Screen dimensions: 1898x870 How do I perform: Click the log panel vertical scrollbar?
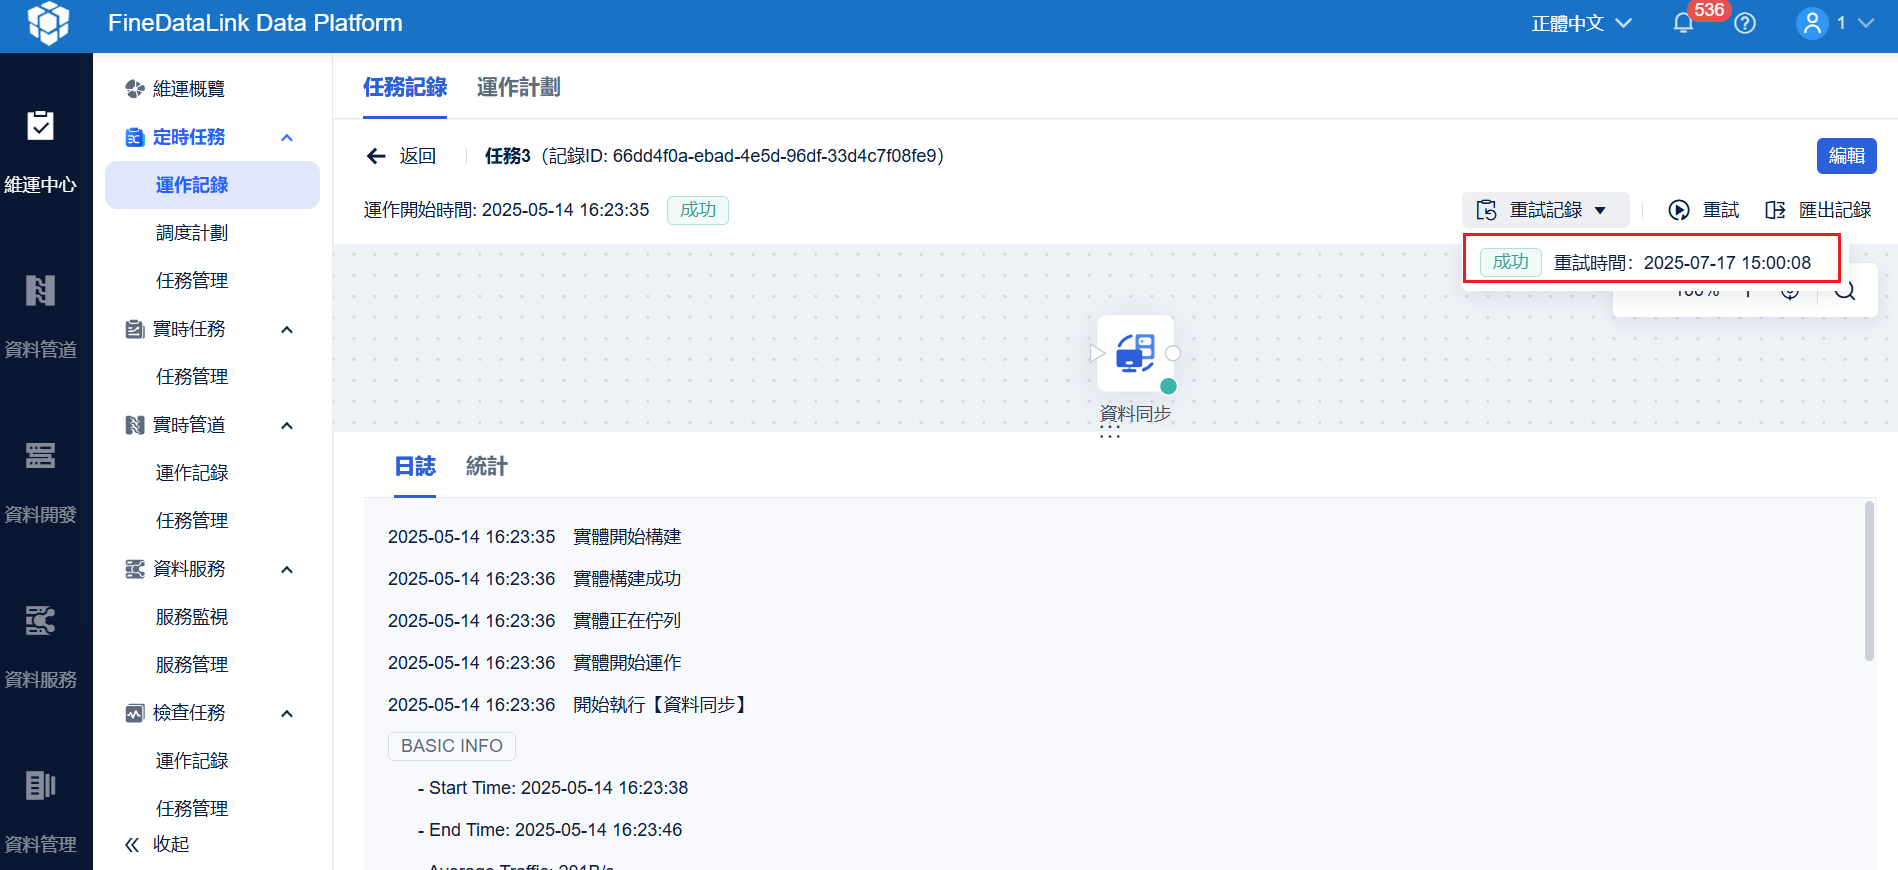(1869, 581)
